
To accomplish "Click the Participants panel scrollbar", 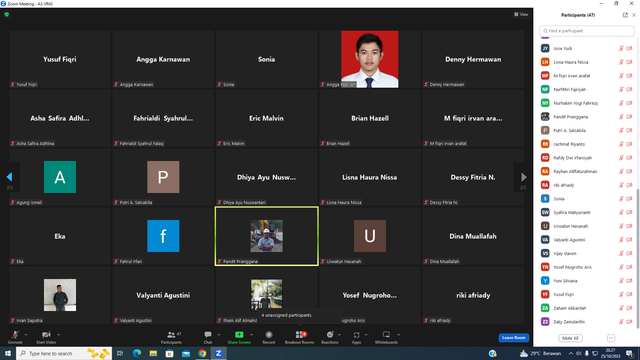I will [x=638, y=258].
